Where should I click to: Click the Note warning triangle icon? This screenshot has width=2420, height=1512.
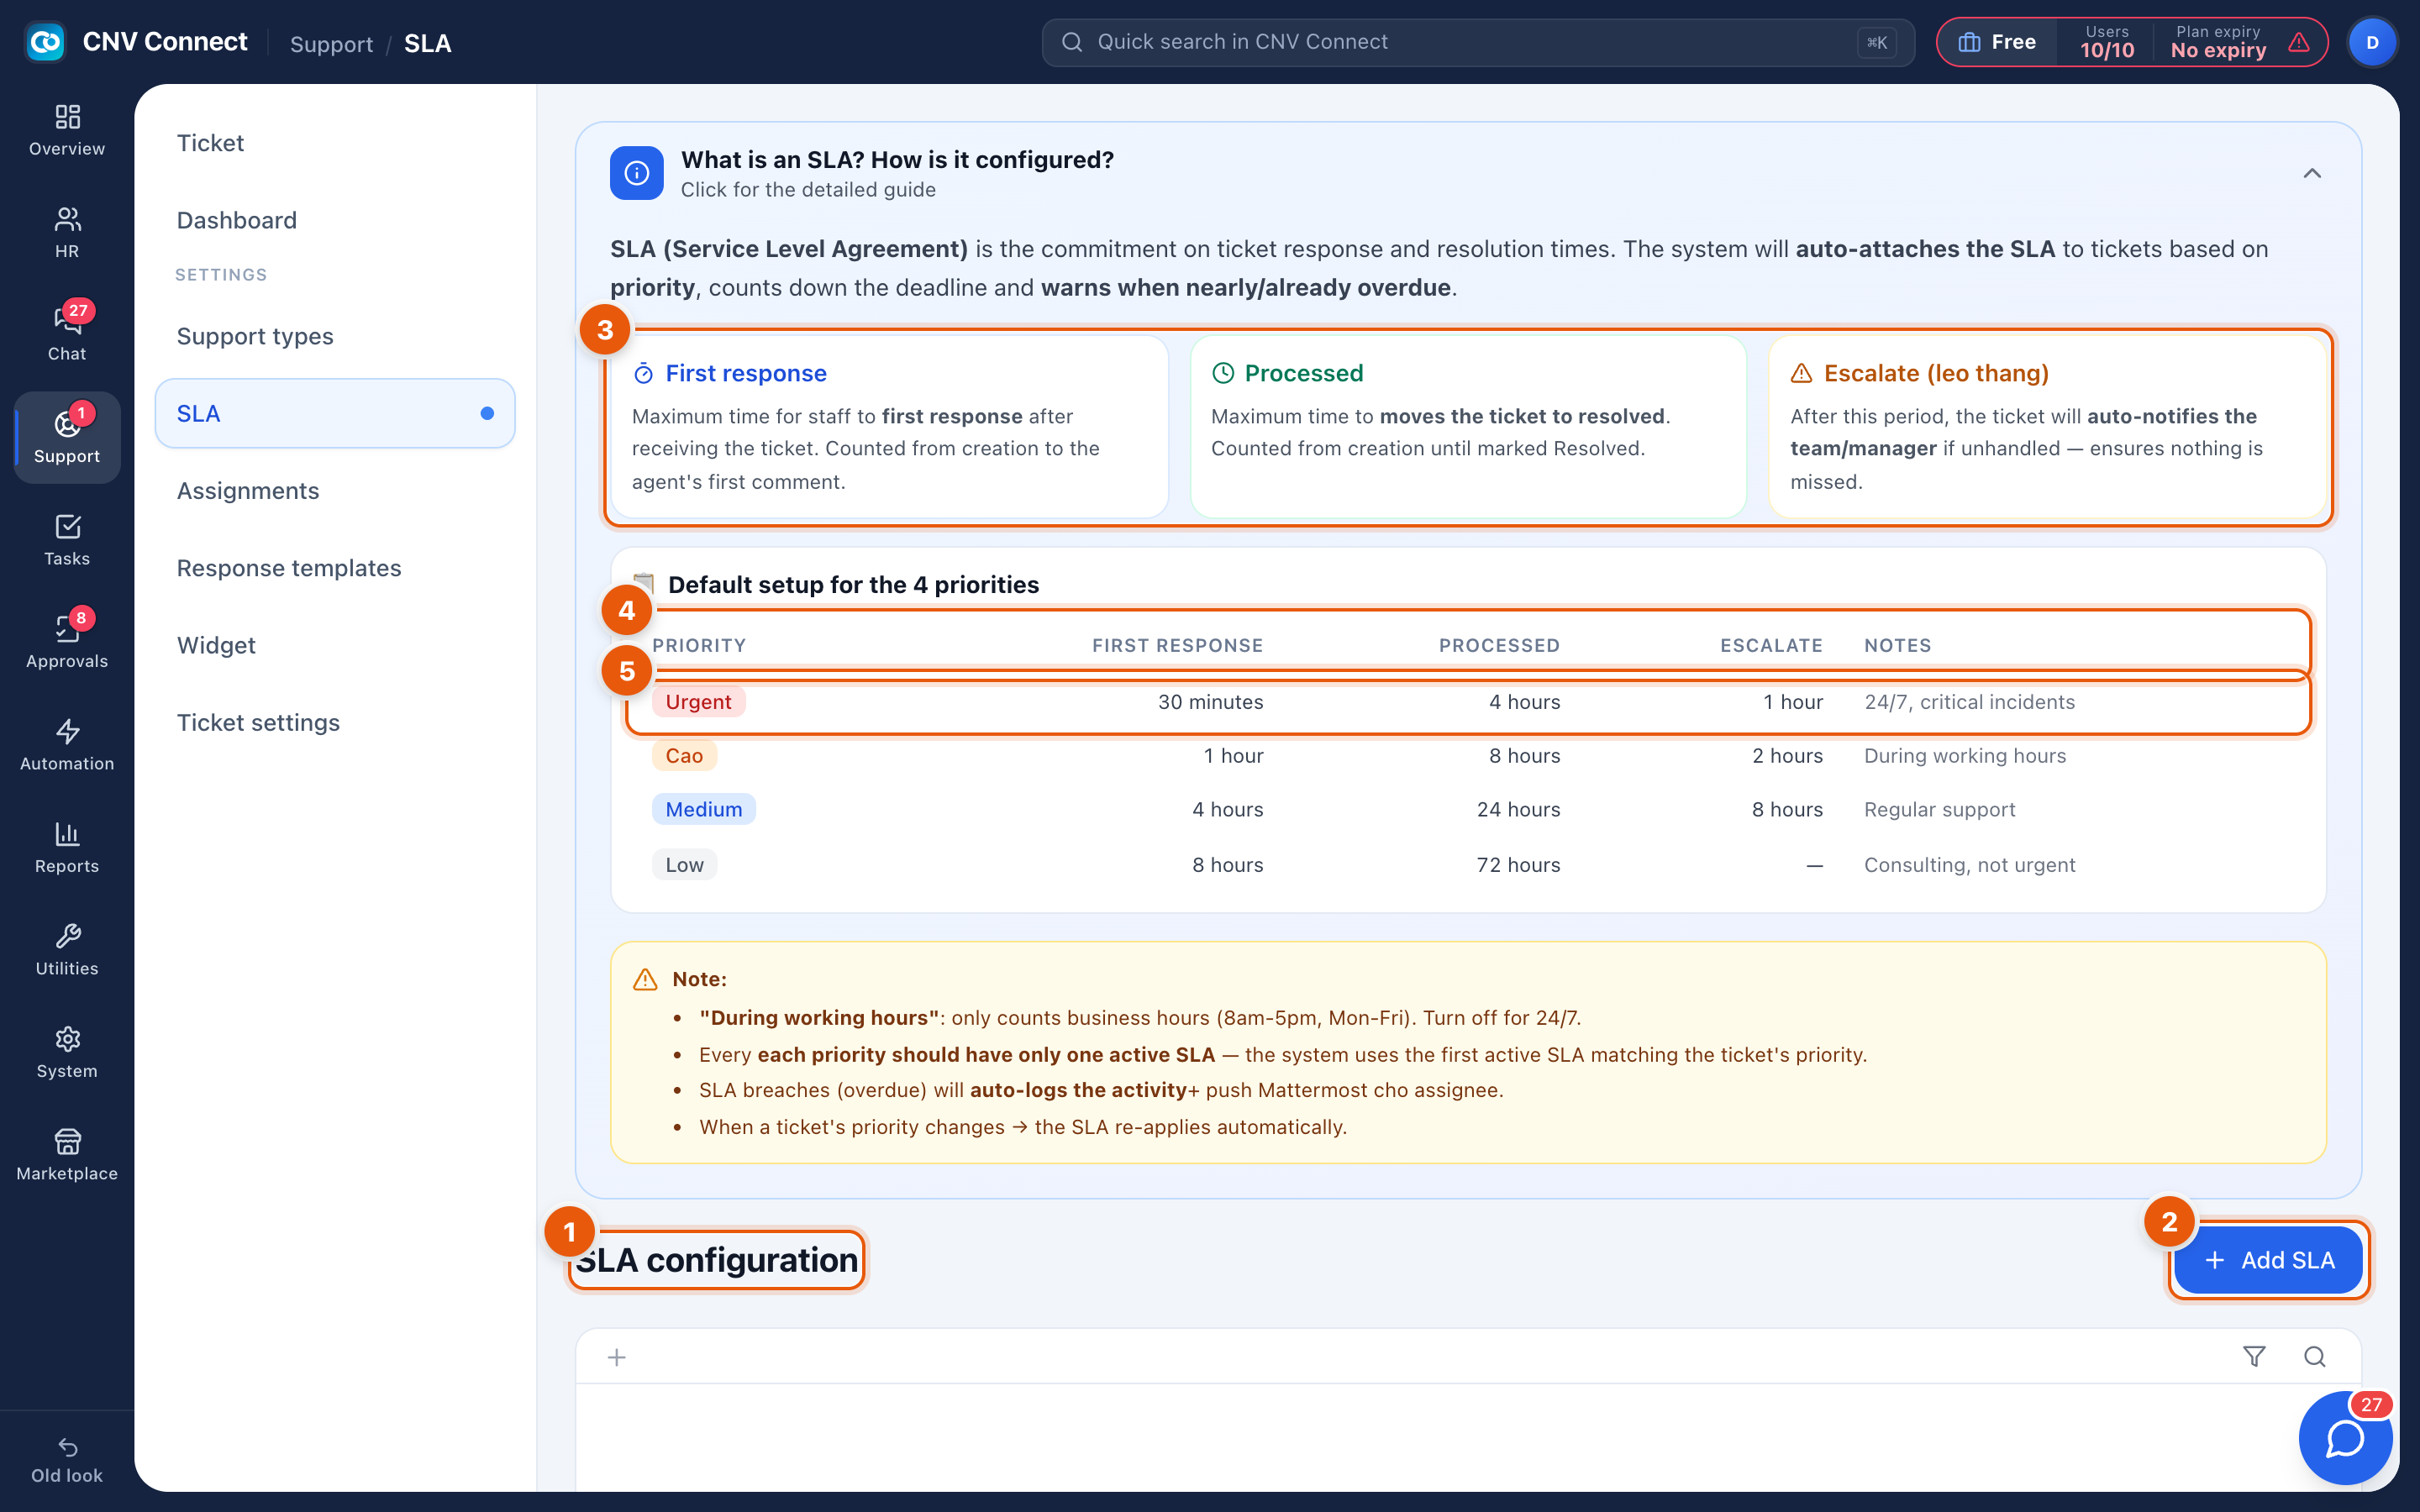(646, 979)
